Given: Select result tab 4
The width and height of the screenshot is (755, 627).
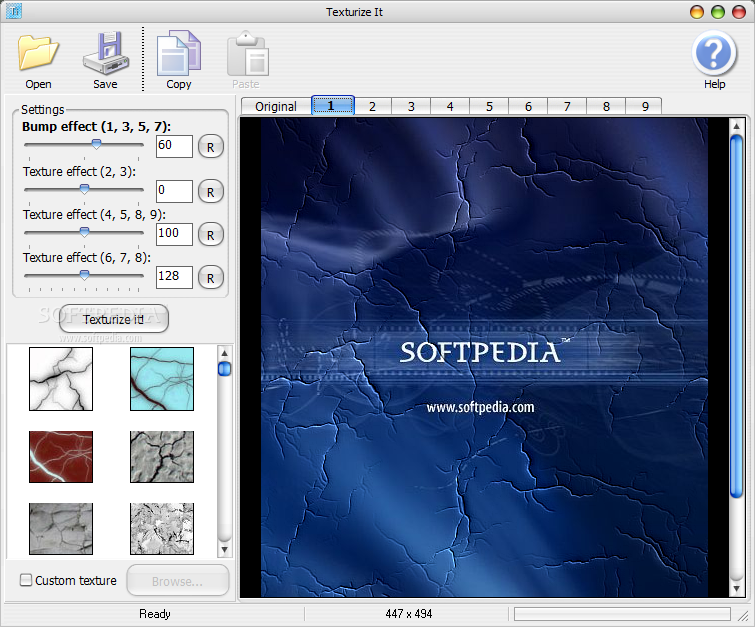Looking at the screenshot, I should [x=450, y=106].
